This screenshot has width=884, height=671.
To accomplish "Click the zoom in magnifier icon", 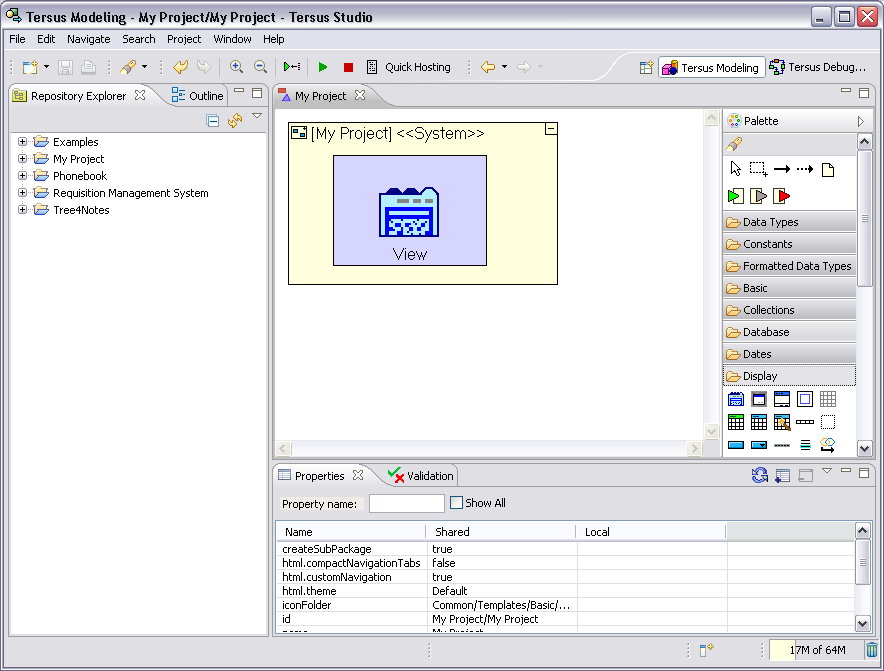I will click(236, 67).
